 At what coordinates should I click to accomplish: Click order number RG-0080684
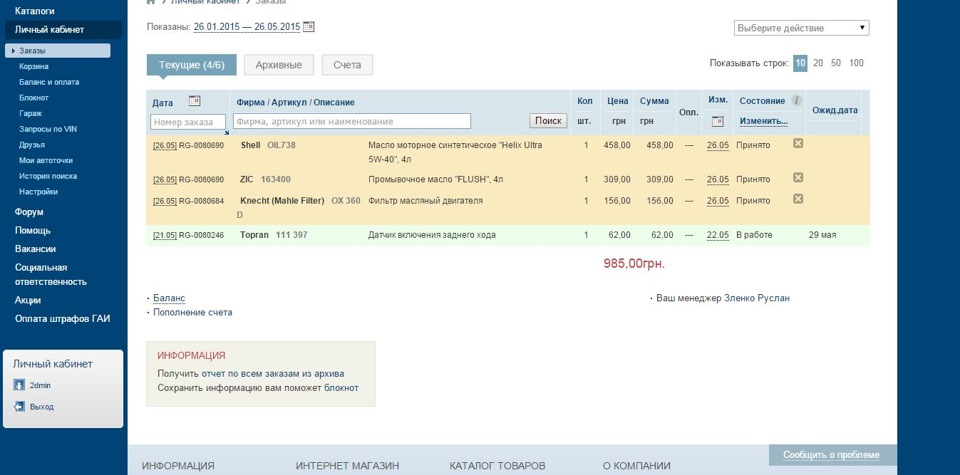(x=201, y=201)
